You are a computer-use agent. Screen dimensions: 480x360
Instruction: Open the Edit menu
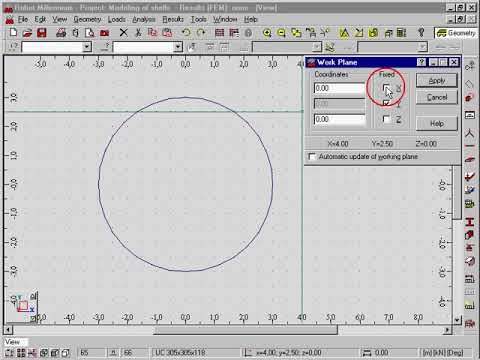[40, 20]
